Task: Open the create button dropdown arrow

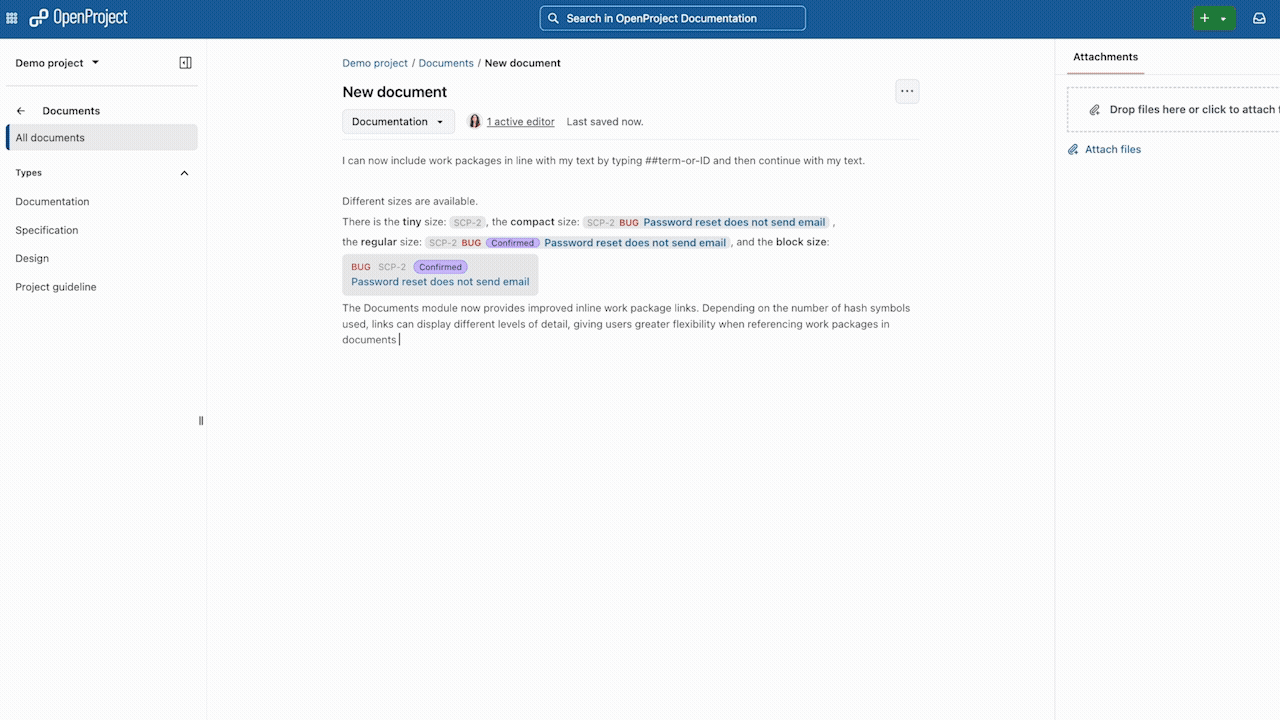Action: [1224, 18]
